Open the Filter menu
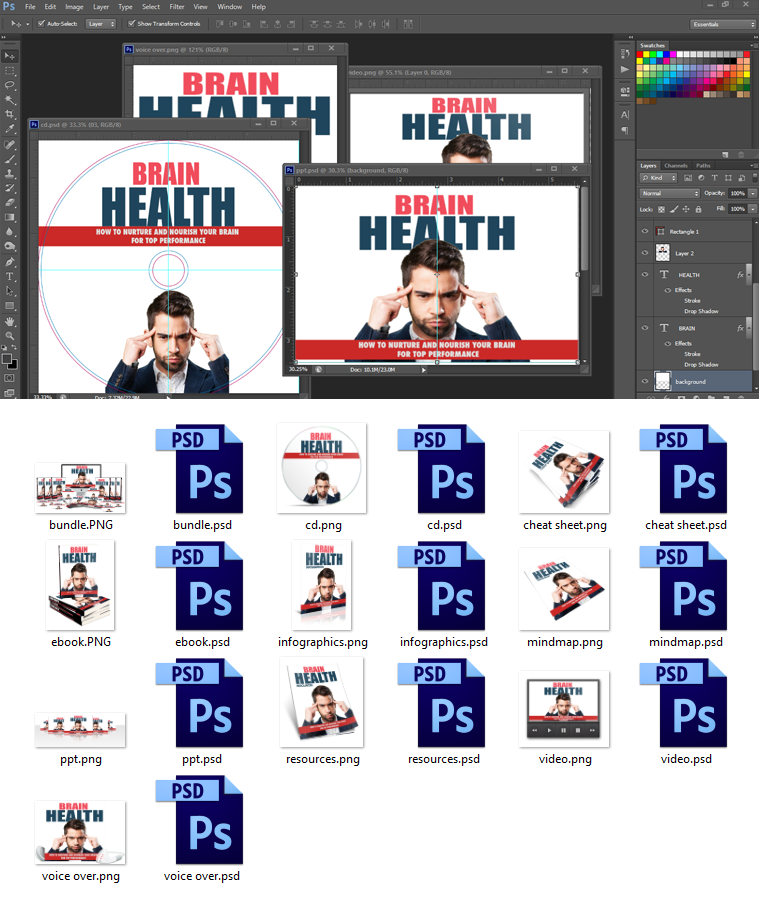The image size is (759, 900). pos(177,6)
